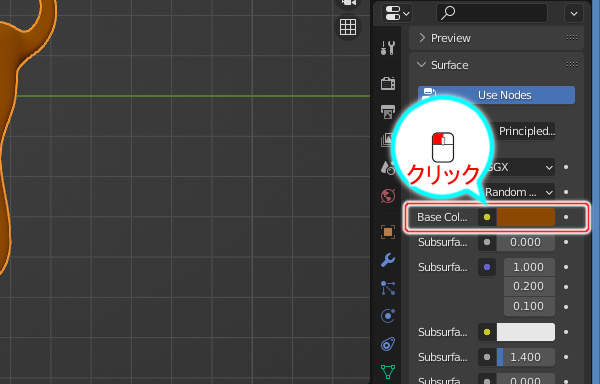Click the Surface panel drag grip
Image resolution: width=600 pixels, height=384 pixels.
pyautogui.click(x=572, y=65)
